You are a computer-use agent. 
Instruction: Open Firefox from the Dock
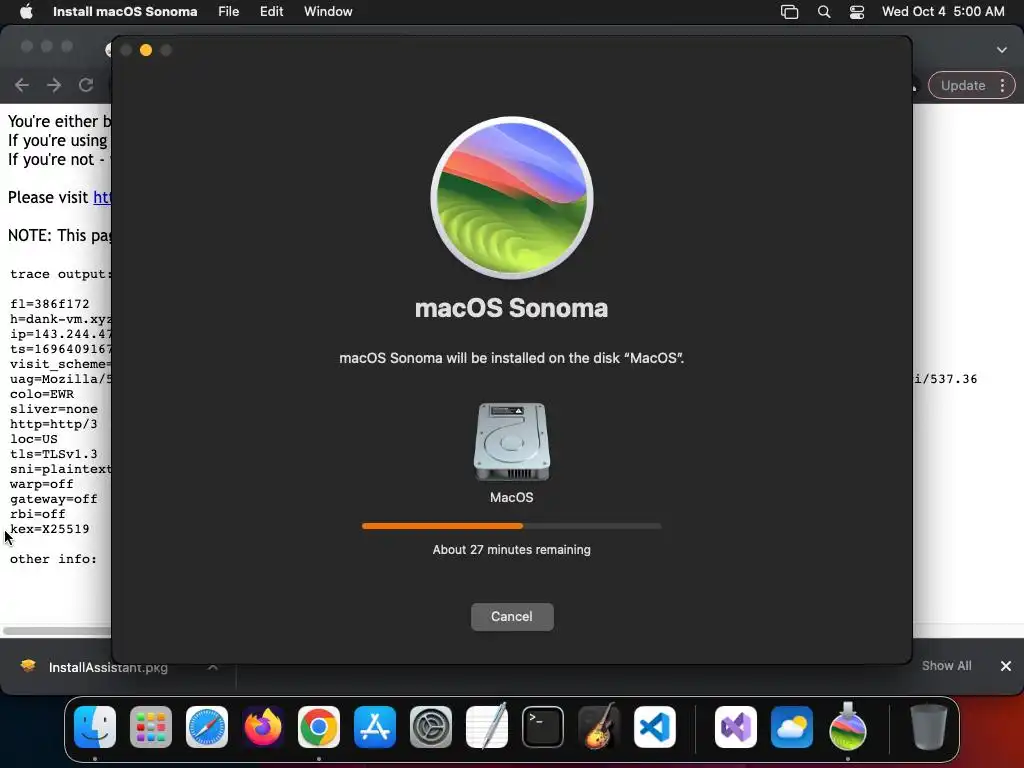(263, 727)
